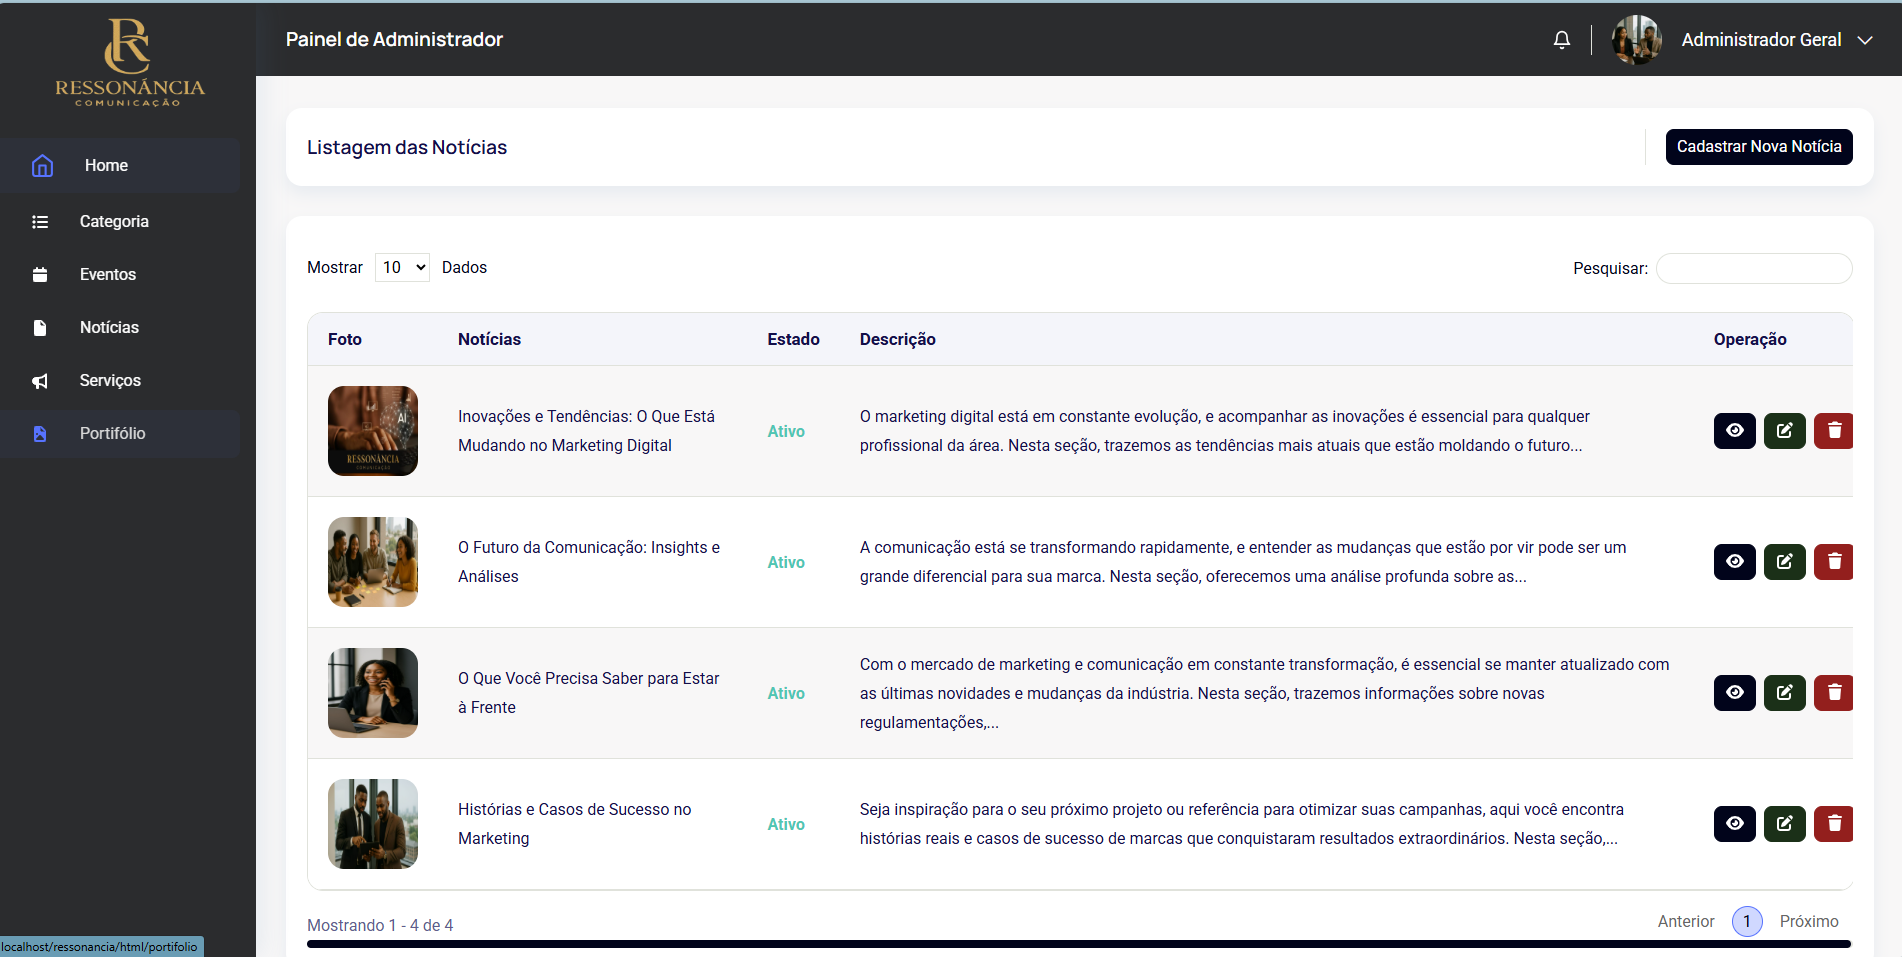1902x957 pixels.
Task: Delete the Inovações e Tendências news entry
Action: tap(1834, 431)
